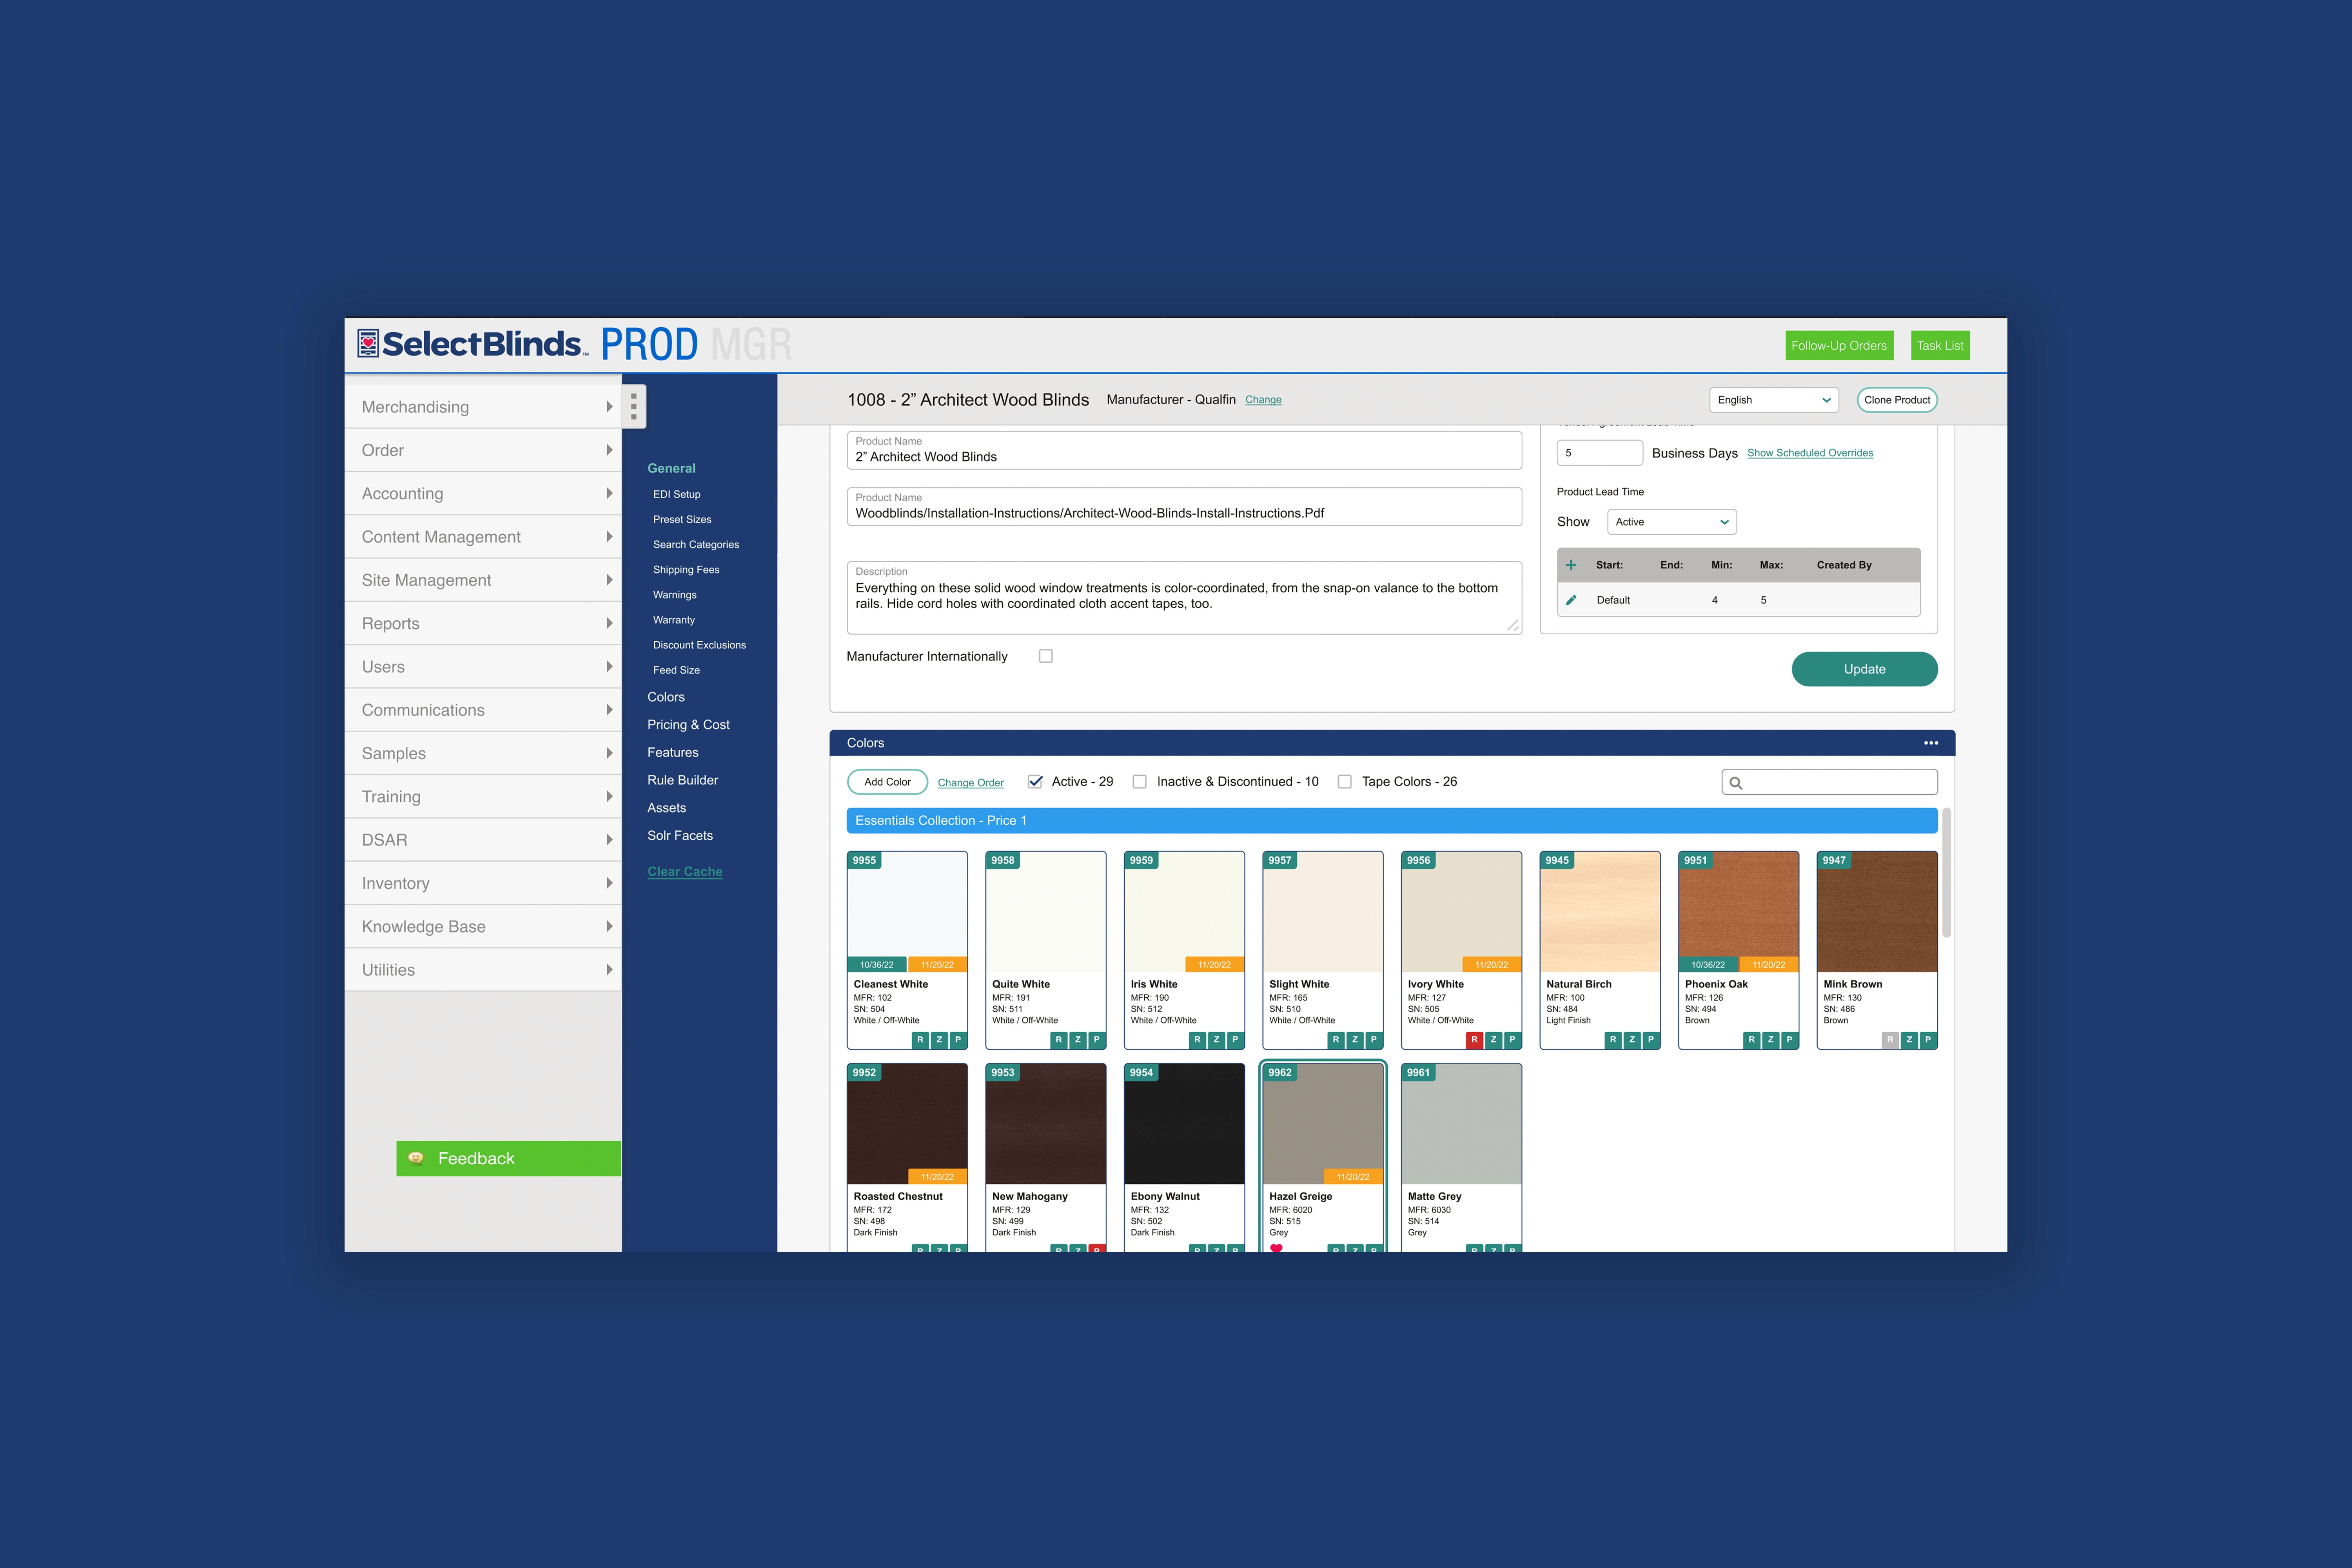Click Show Scheduled Overrides link
The width and height of the screenshot is (2352, 1568).
pos(1810,453)
